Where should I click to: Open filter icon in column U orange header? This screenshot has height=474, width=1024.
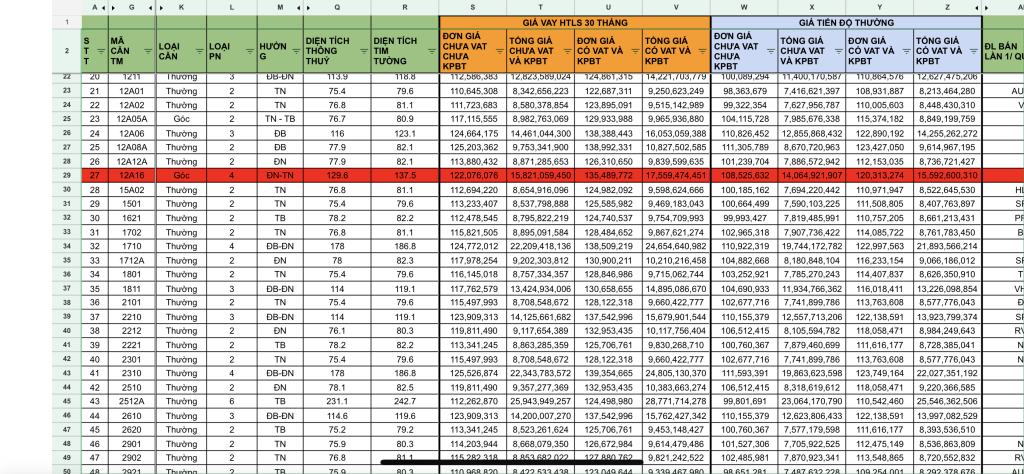pos(634,51)
